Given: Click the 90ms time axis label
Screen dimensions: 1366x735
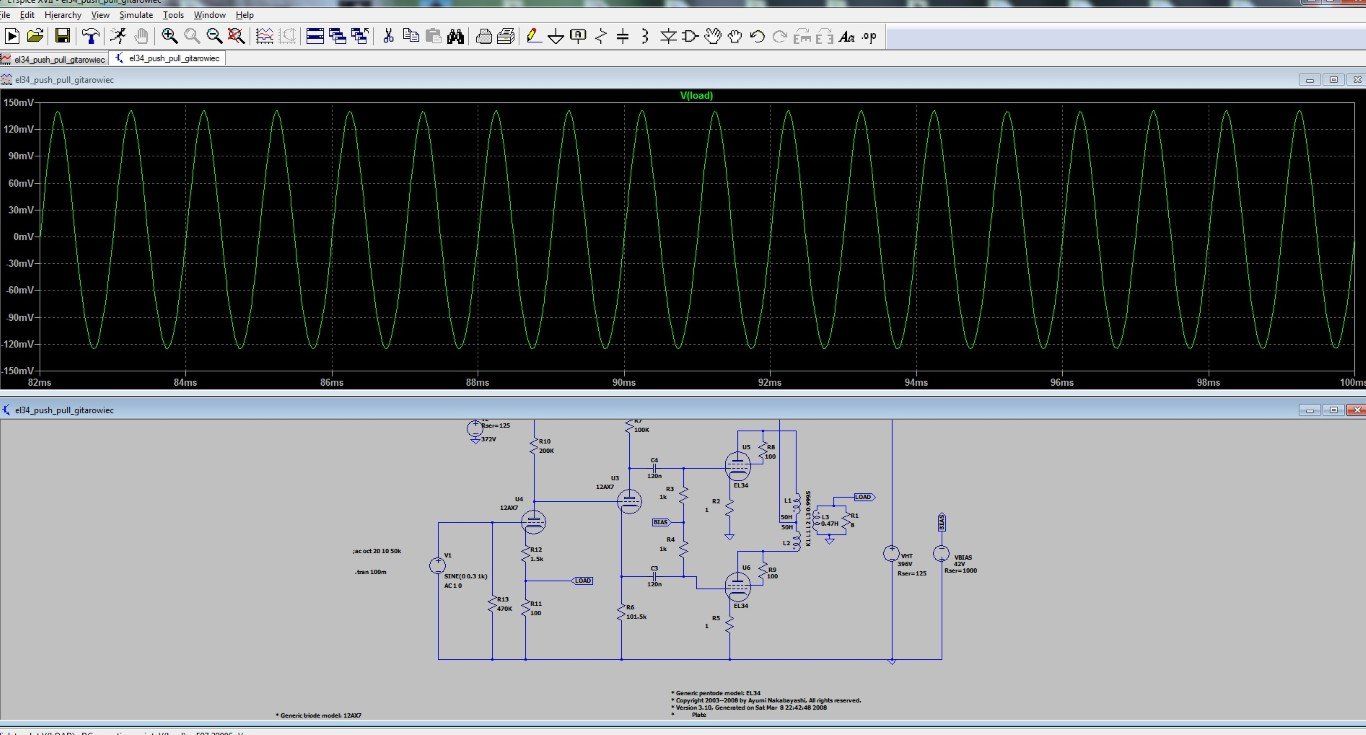Looking at the screenshot, I should tap(624, 383).
